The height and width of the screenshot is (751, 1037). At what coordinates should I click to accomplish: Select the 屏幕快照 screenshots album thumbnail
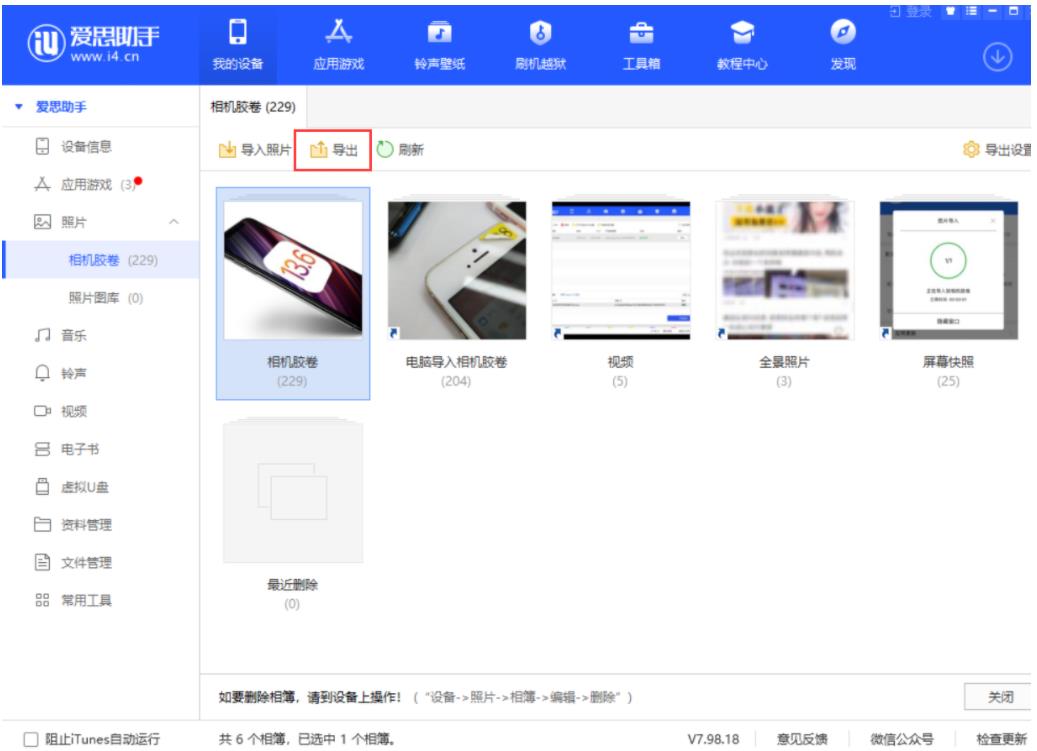click(947, 270)
